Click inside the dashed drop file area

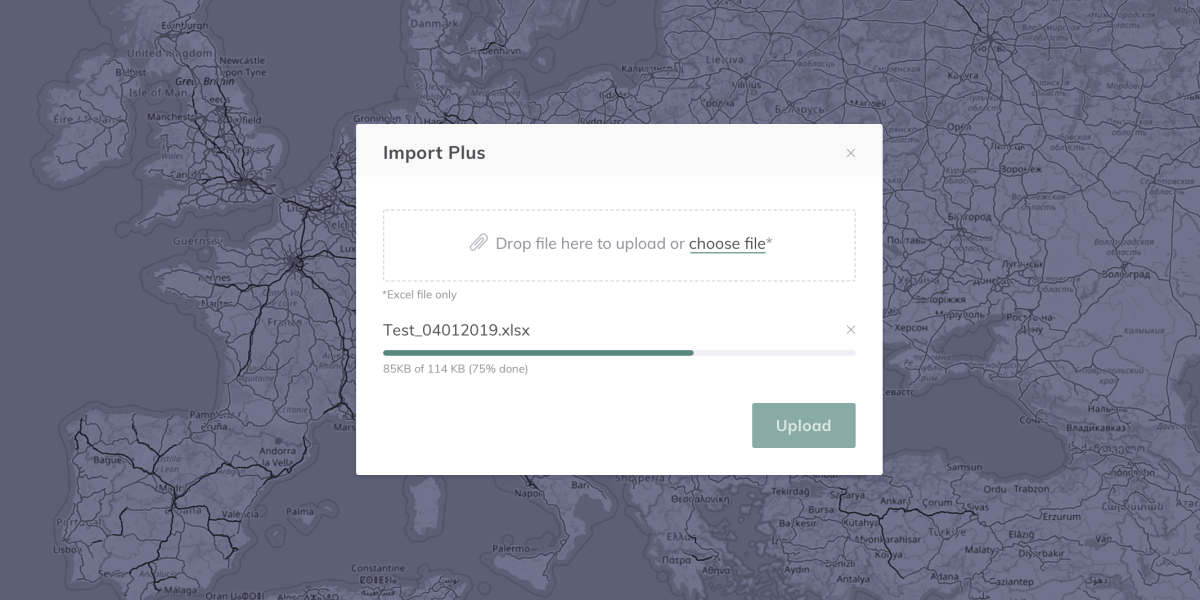click(619, 264)
